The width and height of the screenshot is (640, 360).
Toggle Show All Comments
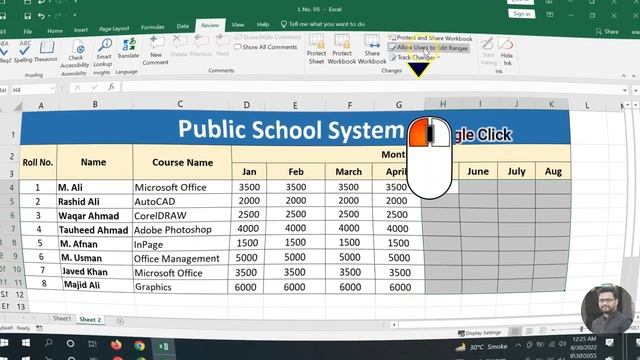click(266, 47)
